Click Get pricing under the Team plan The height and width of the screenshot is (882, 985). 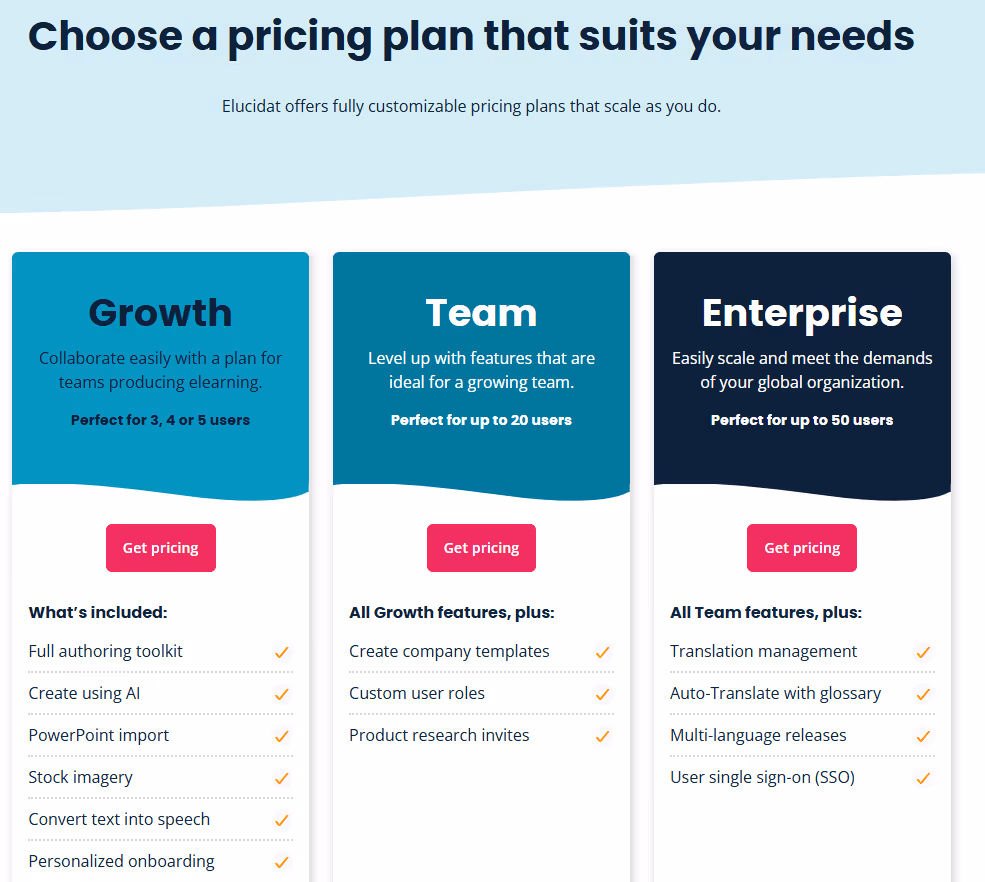[x=481, y=547]
